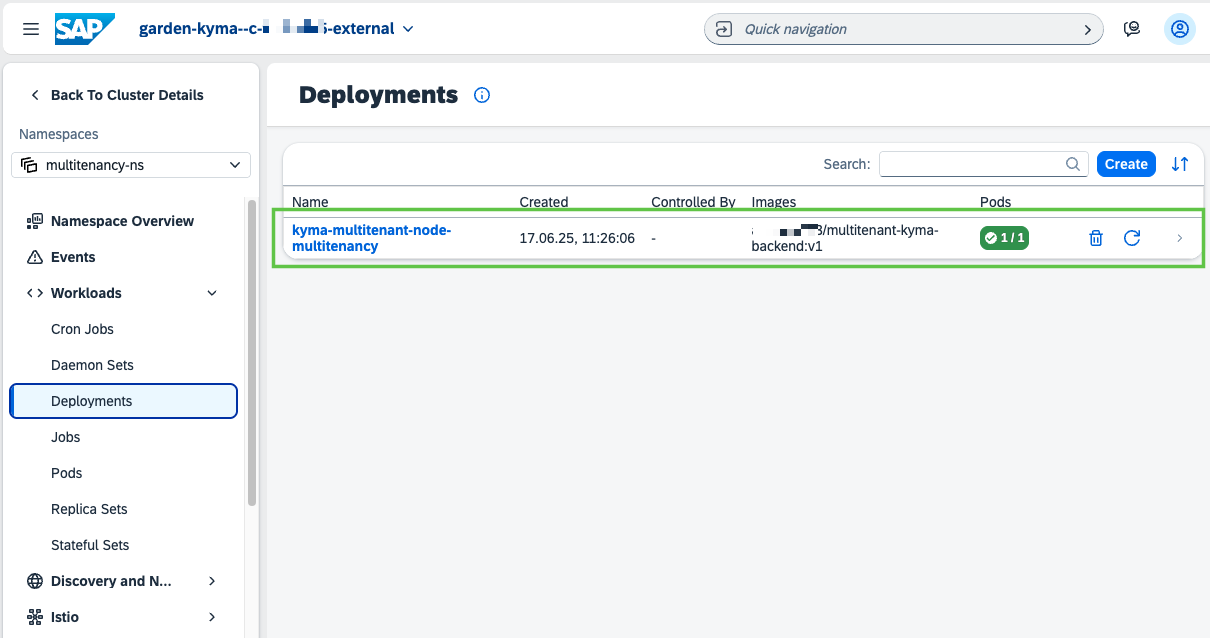Open kyma-multitenant-node-multitenancy deployment link
The height and width of the screenshot is (638, 1210).
(371, 238)
